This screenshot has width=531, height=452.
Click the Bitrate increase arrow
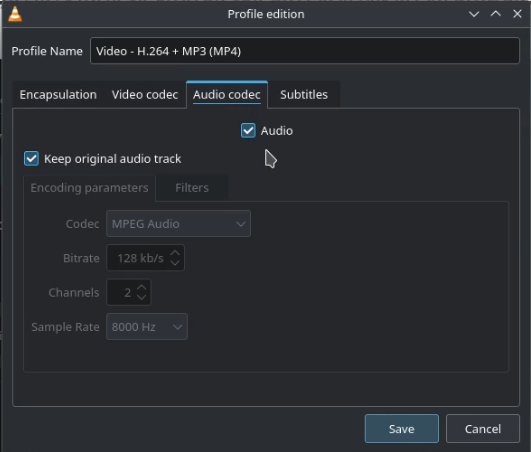(x=175, y=253)
